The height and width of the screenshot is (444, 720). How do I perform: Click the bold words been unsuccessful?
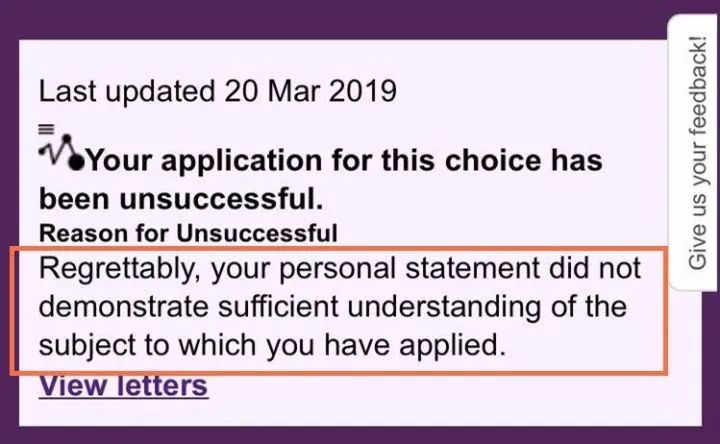[181, 199]
